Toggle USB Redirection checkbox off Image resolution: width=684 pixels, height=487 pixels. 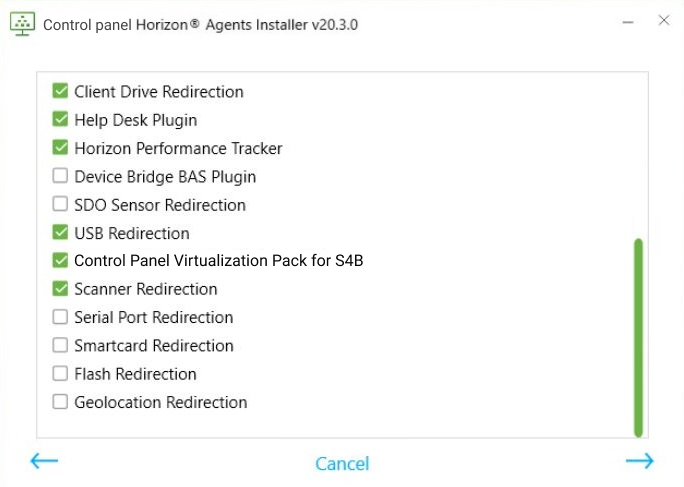60,233
